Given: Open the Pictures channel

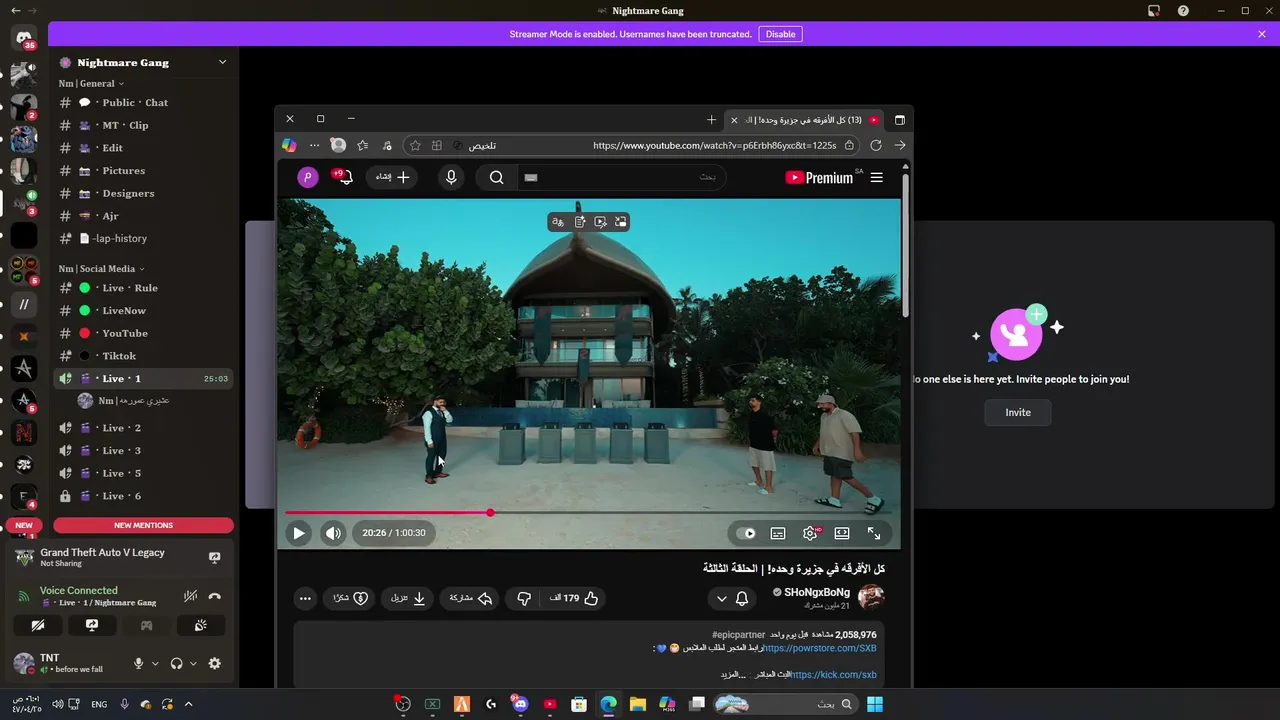Looking at the screenshot, I should 144,171.
